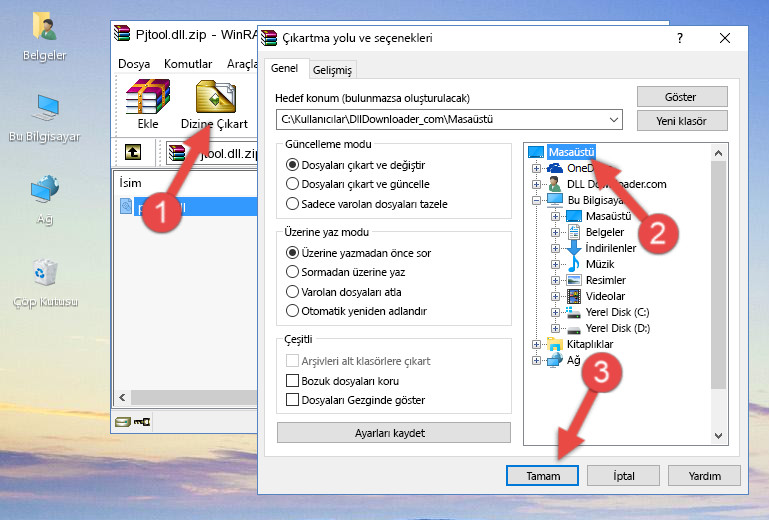
Task: Confirm extraction with Tamam button
Action: [x=542, y=476]
